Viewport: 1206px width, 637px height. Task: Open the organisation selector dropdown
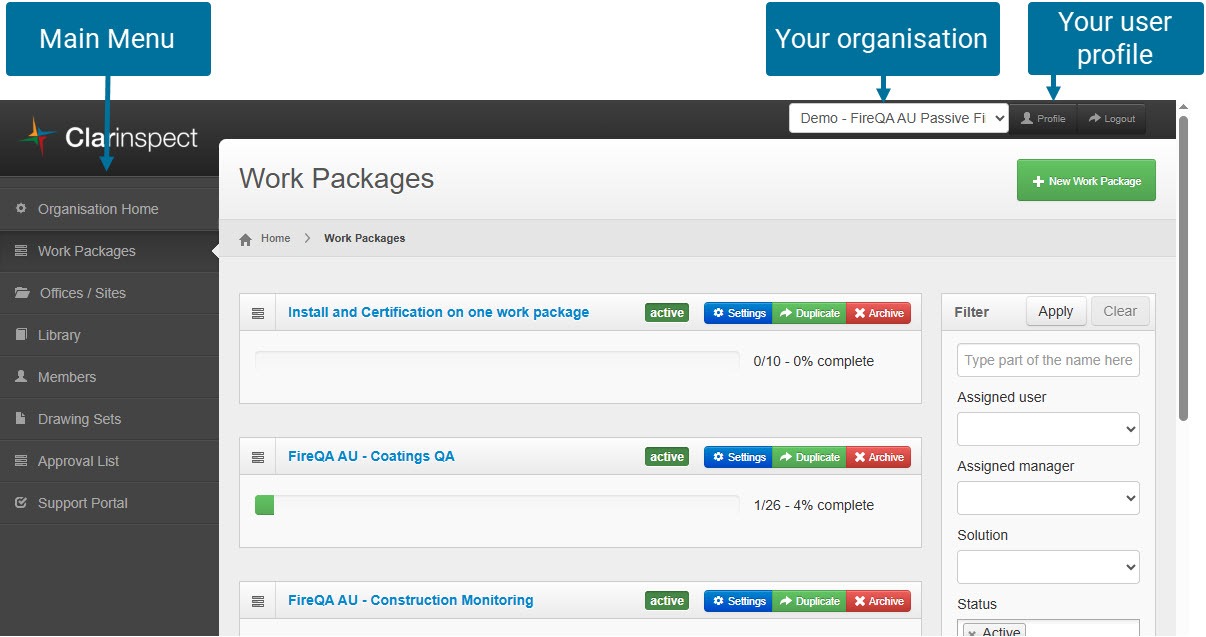click(898, 118)
